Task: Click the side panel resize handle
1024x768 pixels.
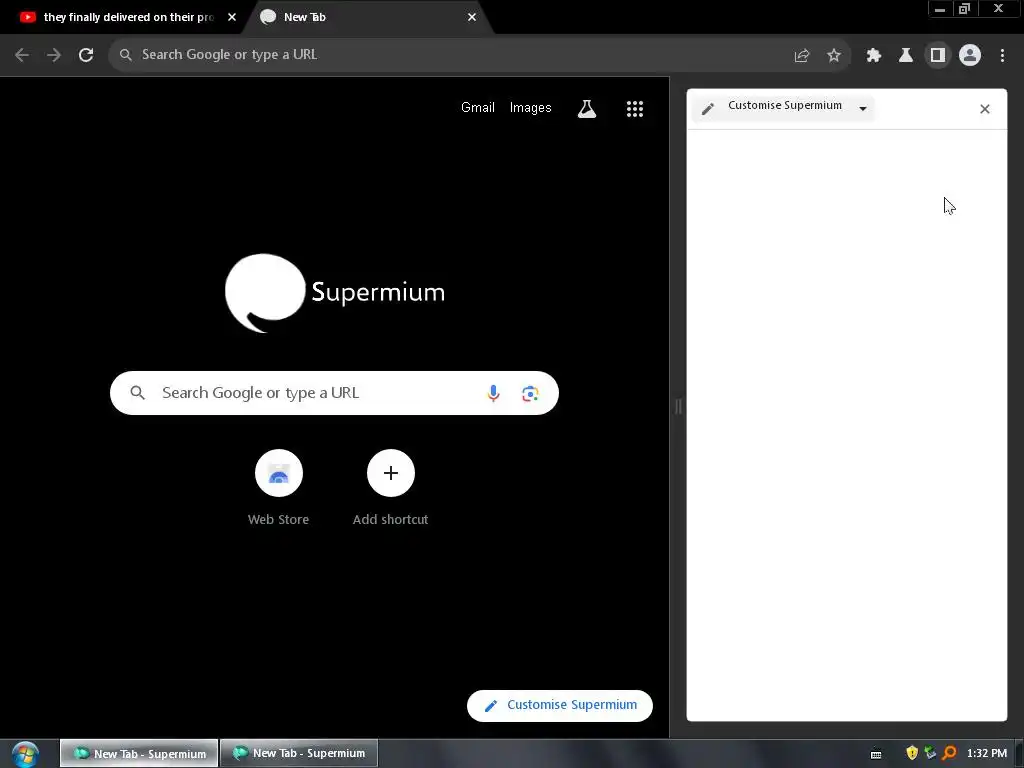Action: point(679,406)
